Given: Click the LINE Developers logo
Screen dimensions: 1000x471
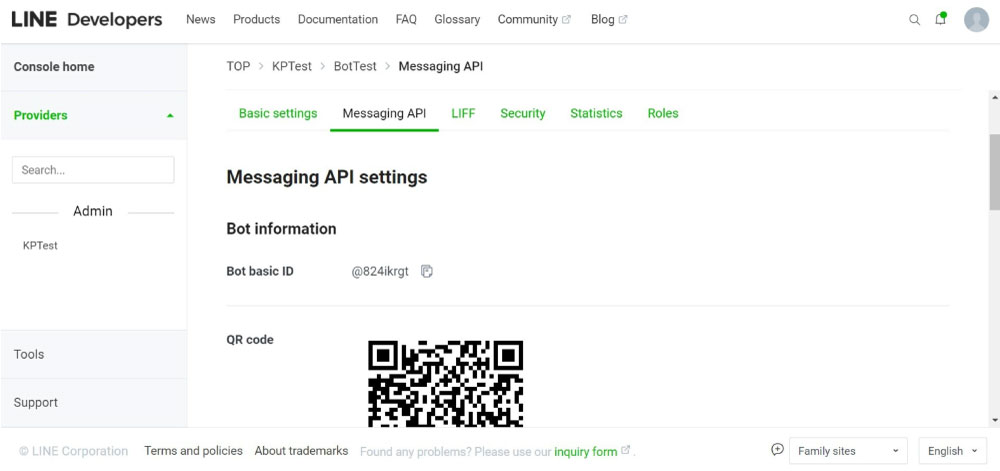Looking at the screenshot, I should pos(87,20).
